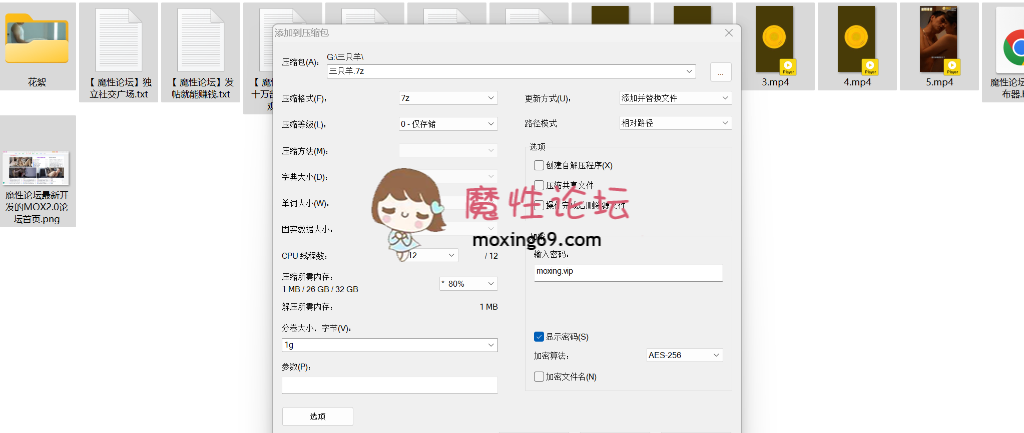Expand the AES-256 encryption method dropdown
The image size is (1024, 433).
[685, 355]
